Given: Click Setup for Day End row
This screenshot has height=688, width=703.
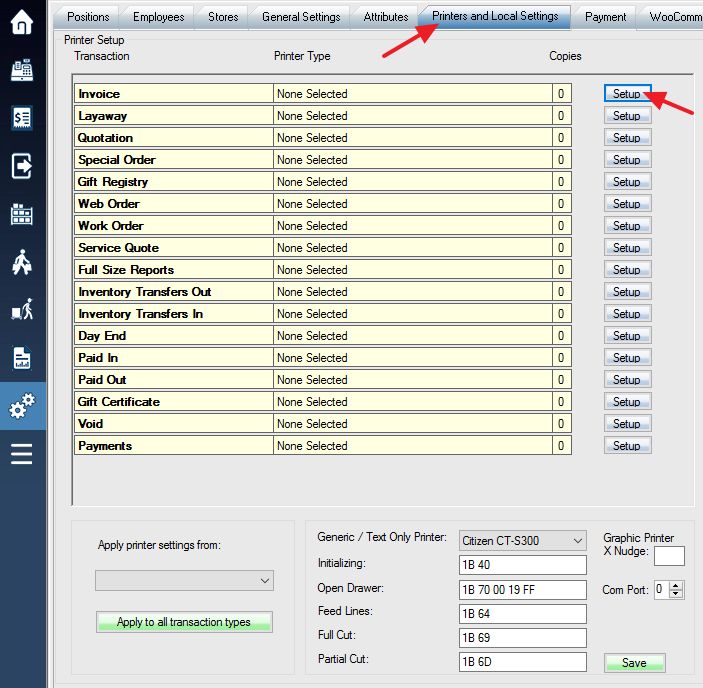Looking at the screenshot, I should [x=627, y=335].
